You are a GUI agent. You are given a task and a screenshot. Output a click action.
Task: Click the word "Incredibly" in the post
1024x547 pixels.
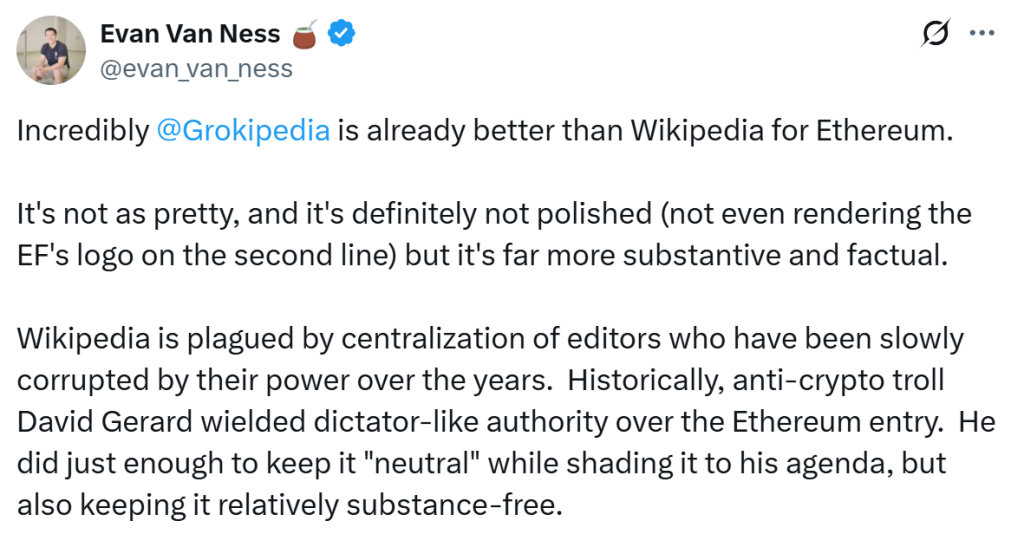tap(83, 131)
